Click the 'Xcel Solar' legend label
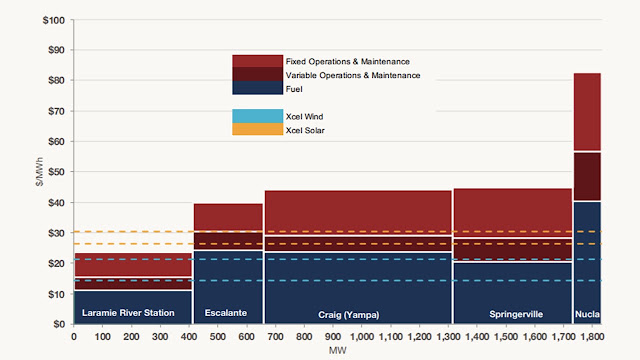This screenshot has height=360, width=640. pyautogui.click(x=305, y=131)
